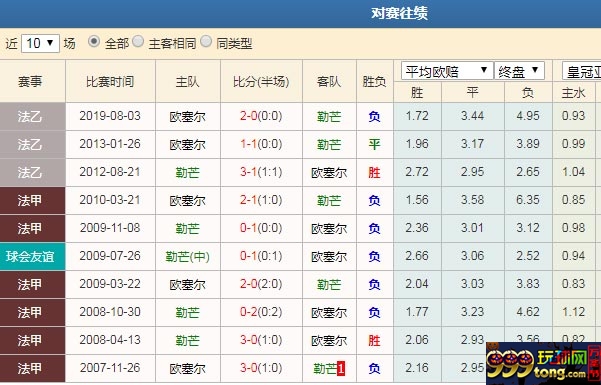The image size is (601, 385).
Task: Click the red card badge next to 勒芒
Action: [341, 369]
